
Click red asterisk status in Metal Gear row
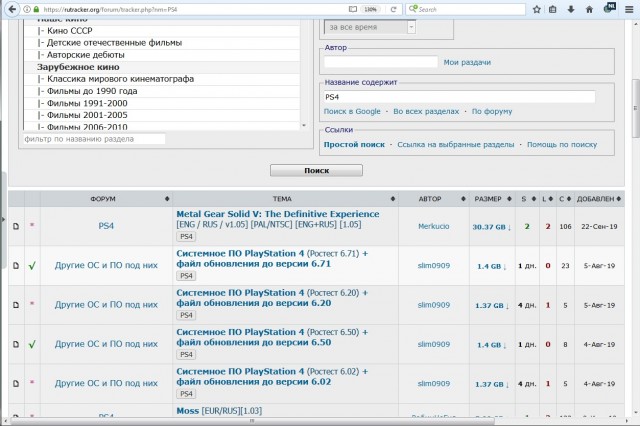click(x=32, y=225)
